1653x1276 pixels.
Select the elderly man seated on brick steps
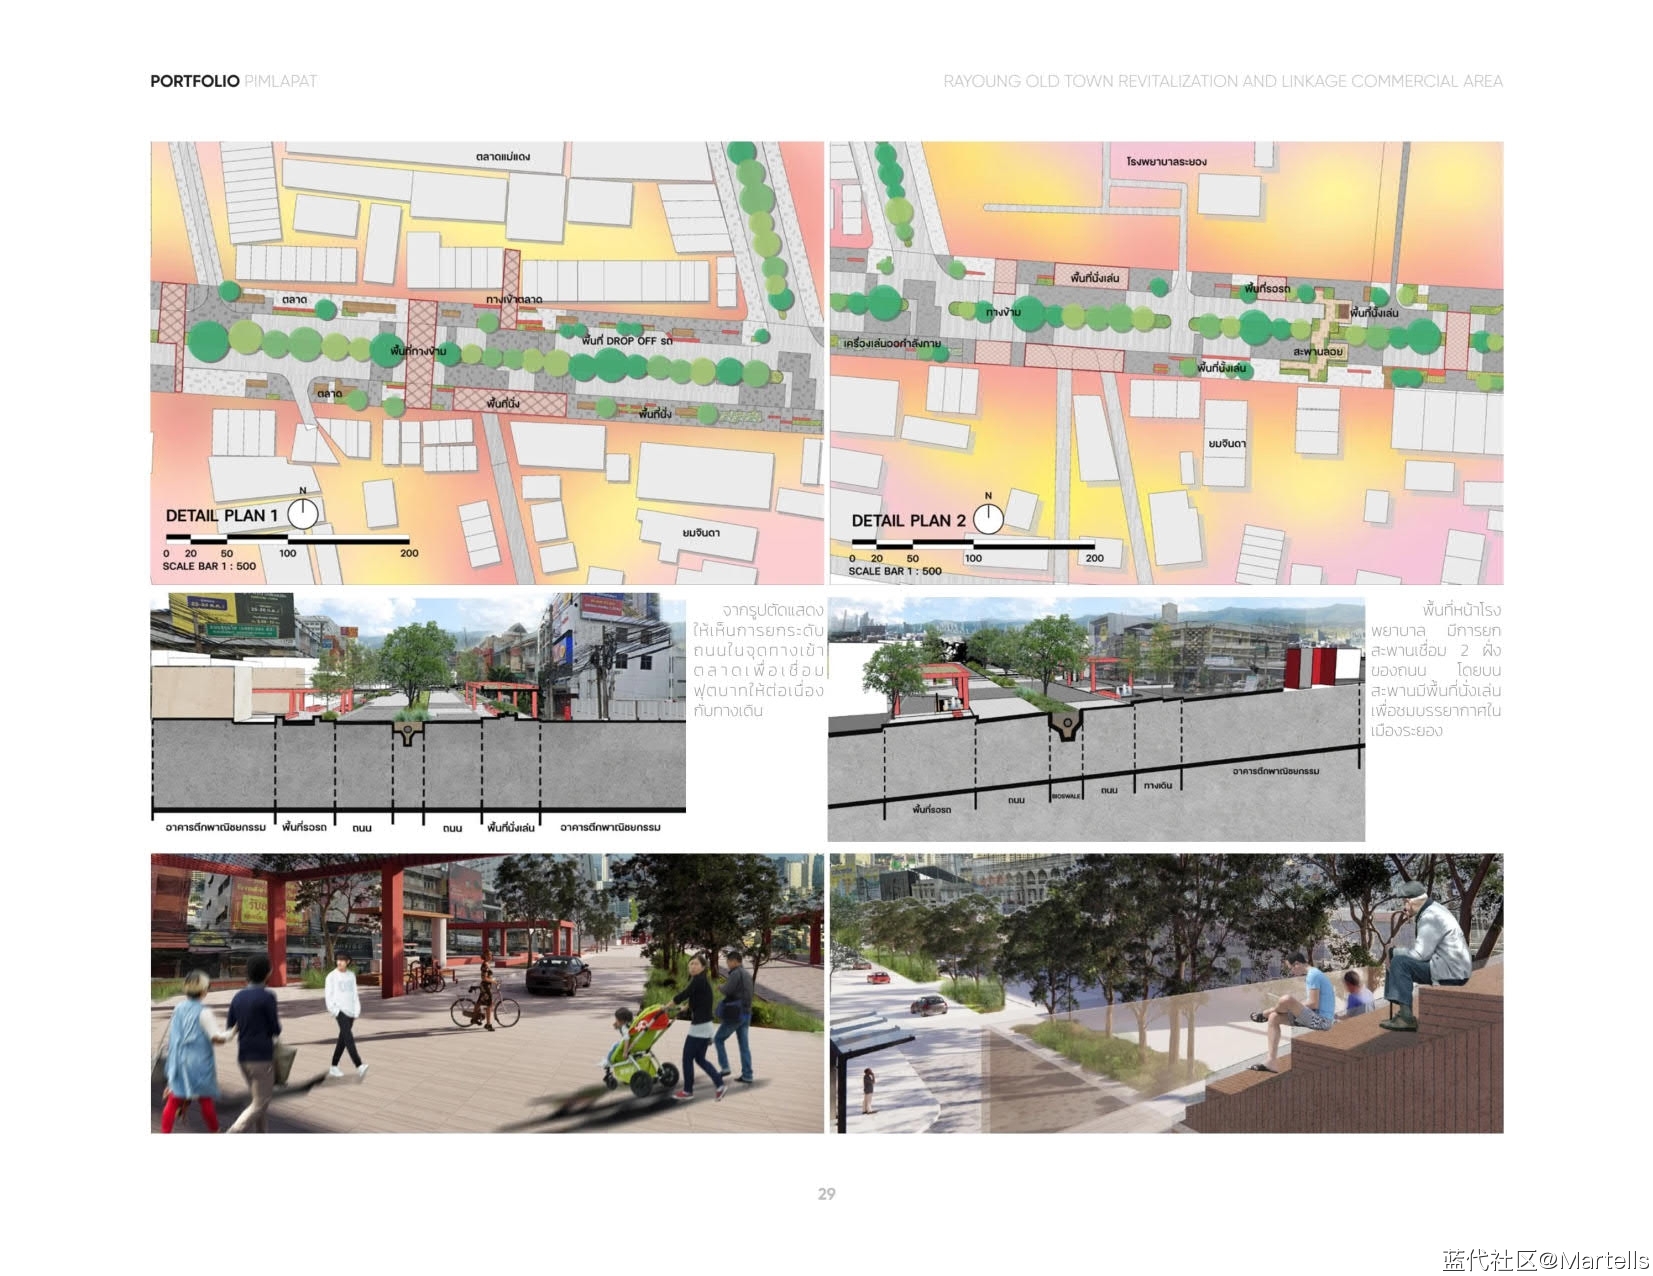pos(1427,951)
